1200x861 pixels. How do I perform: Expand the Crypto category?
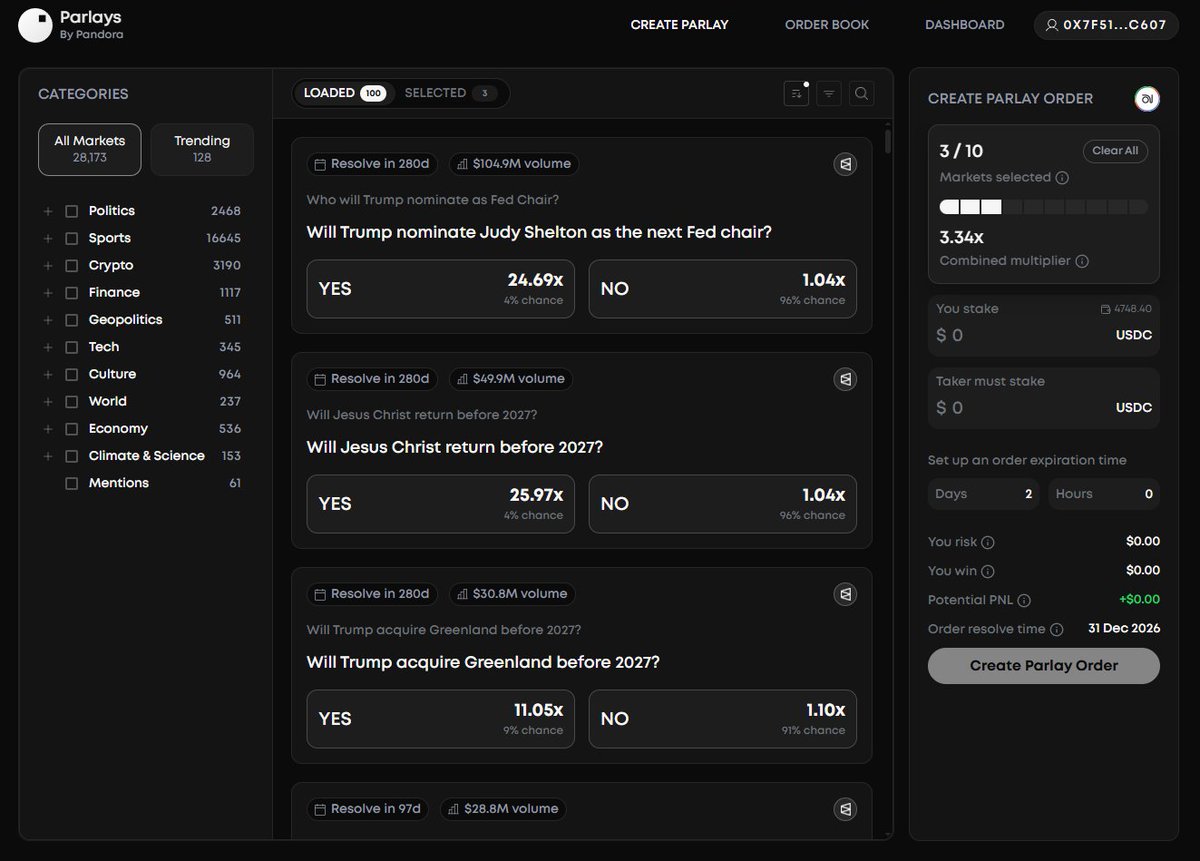[47, 266]
